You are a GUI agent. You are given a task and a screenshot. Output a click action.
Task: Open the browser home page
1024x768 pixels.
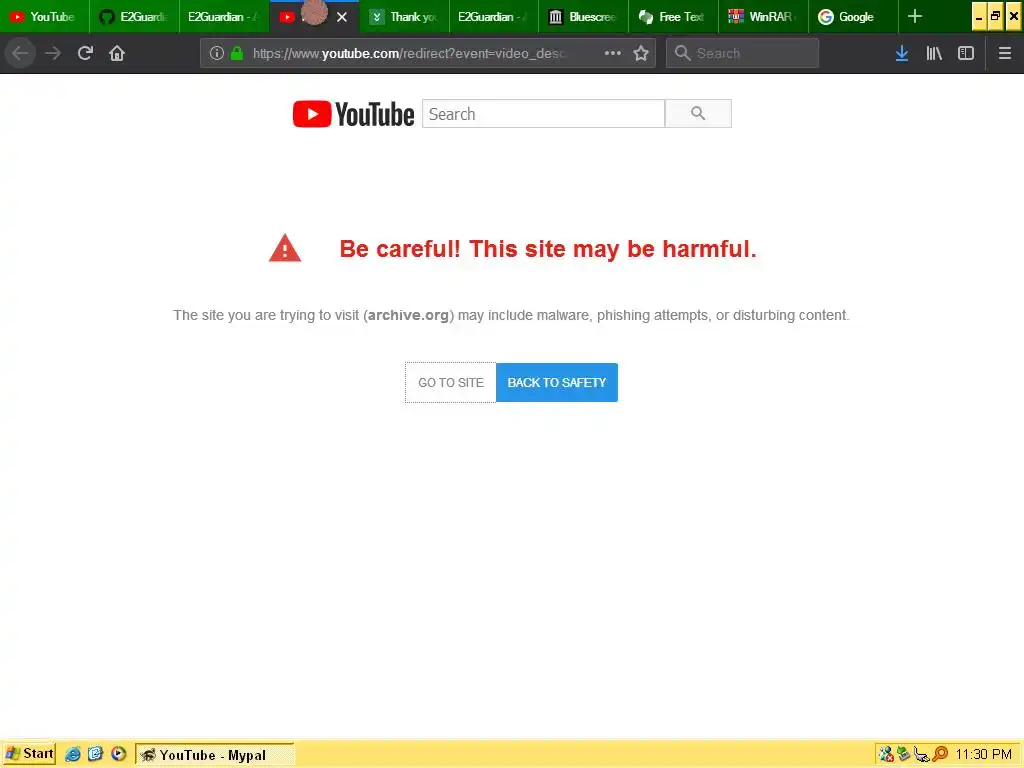point(117,53)
